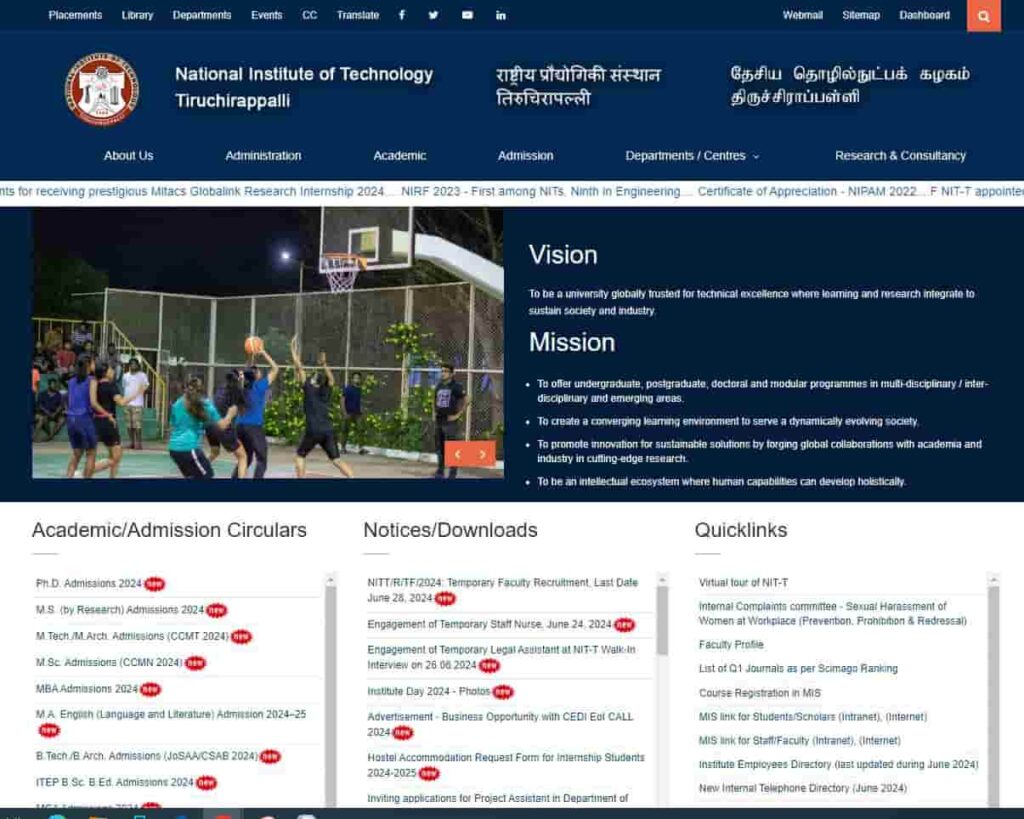Select the LinkedIn icon

(500, 15)
